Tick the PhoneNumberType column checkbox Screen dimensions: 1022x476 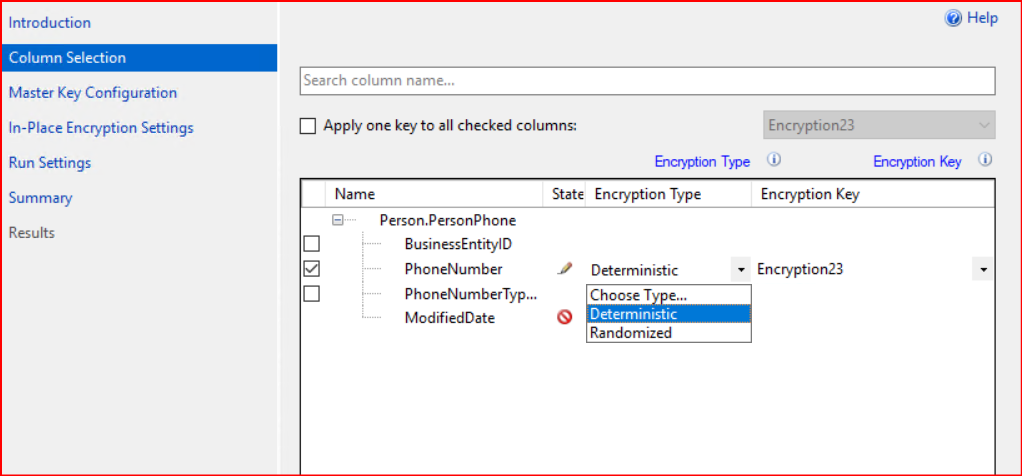(x=312, y=294)
